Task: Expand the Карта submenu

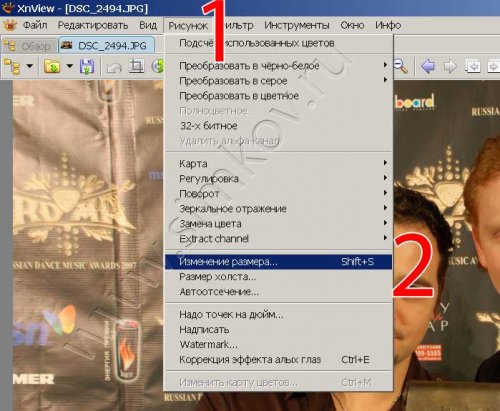Action: [278, 163]
